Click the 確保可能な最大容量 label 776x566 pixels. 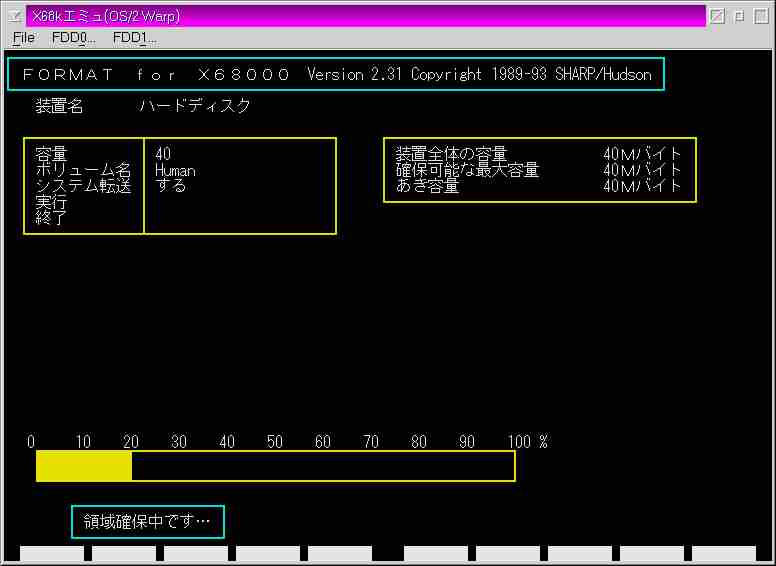coord(467,170)
